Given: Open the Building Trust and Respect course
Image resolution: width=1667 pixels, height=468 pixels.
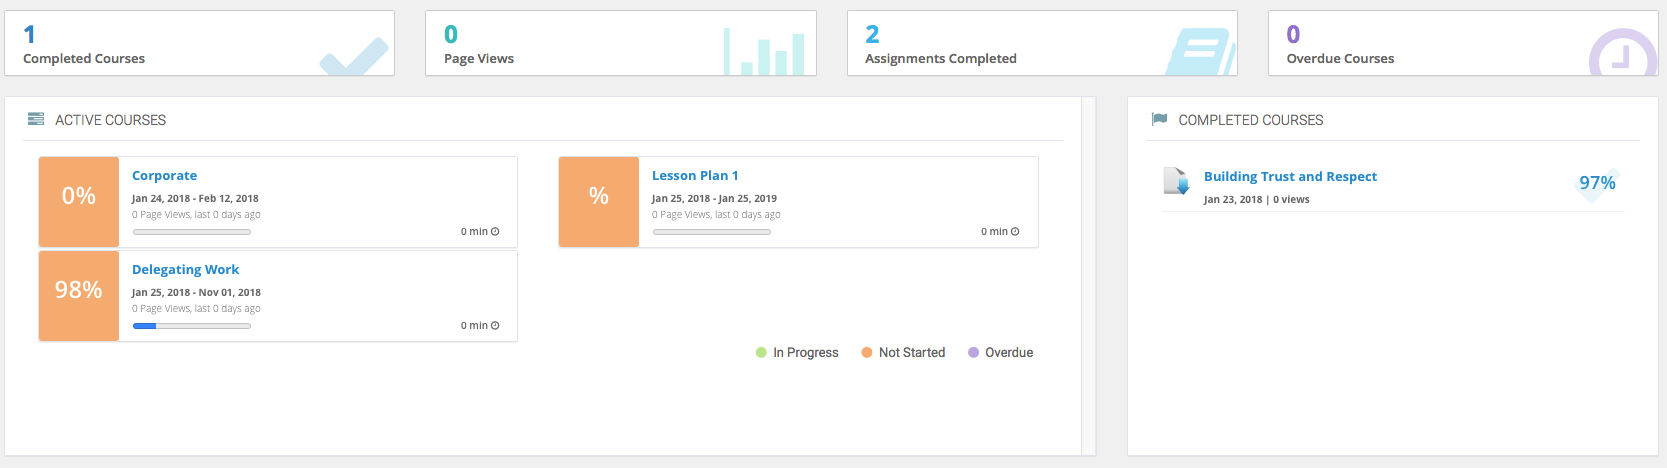Looking at the screenshot, I should pos(1290,177).
